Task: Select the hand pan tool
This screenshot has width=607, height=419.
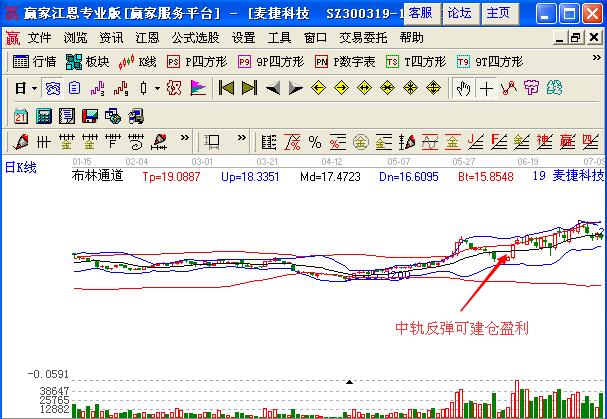Action: pos(463,88)
